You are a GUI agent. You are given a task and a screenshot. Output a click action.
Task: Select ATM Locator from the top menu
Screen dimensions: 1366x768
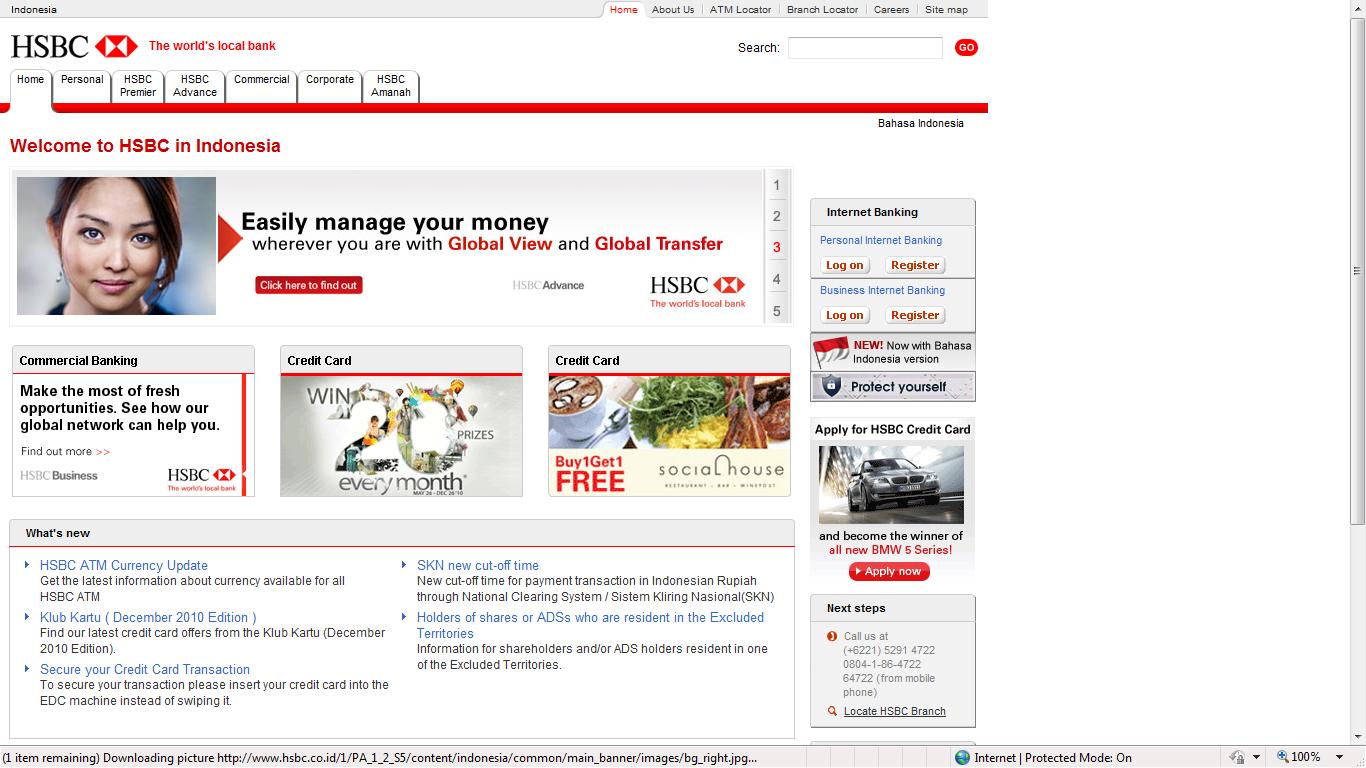click(x=740, y=9)
